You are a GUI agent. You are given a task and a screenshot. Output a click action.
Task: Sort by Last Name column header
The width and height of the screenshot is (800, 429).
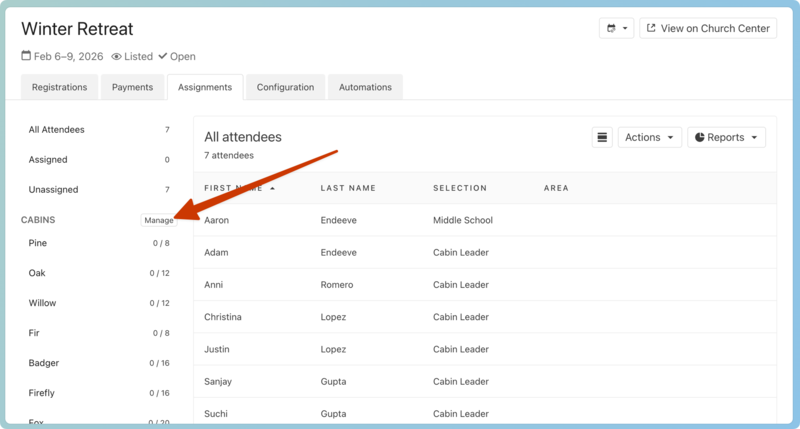point(348,188)
